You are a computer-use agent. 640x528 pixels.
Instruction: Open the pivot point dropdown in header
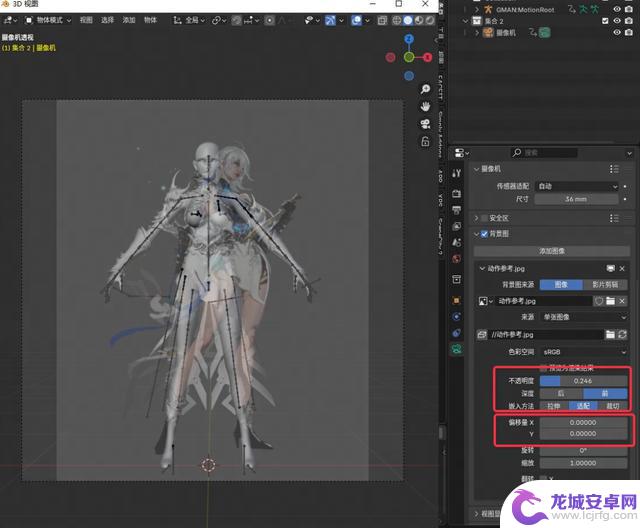[x=219, y=20]
